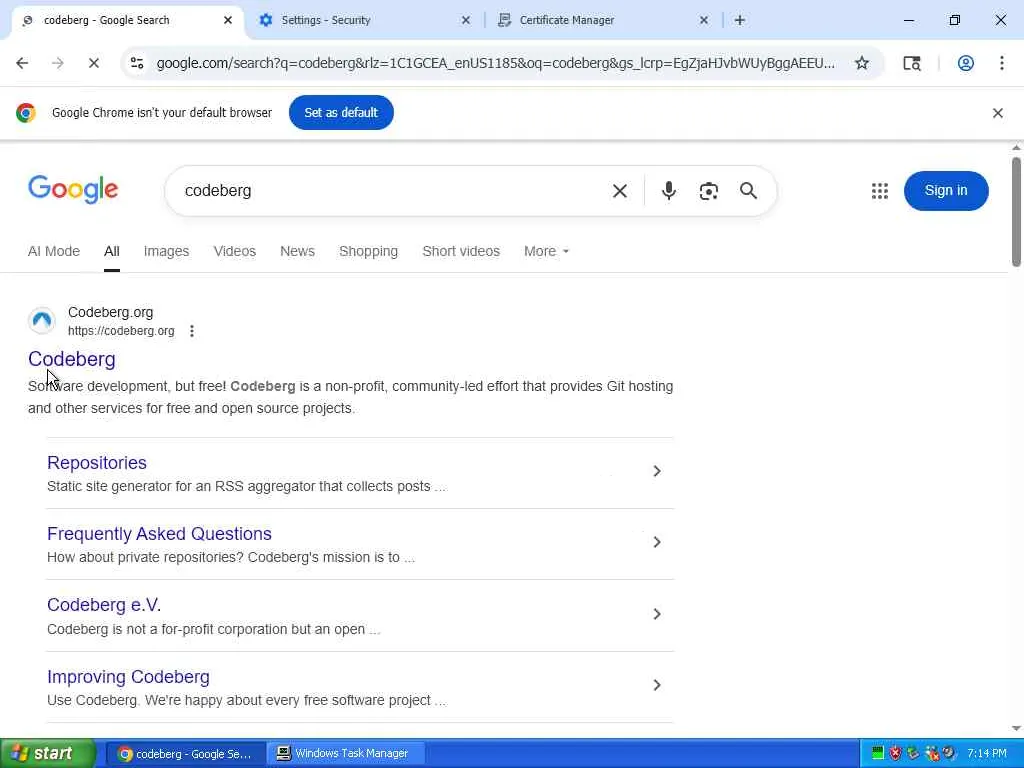Expand the Frequently Asked Questions chevron
The width and height of the screenshot is (1024, 768).
coord(657,542)
